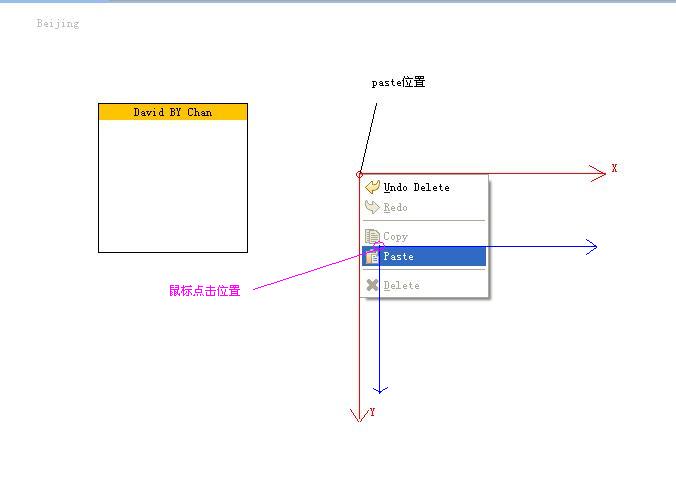Click inside the David BY Chan box body
Image resolution: width=676 pixels, height=504 pixels.
[x=173, y=186]
